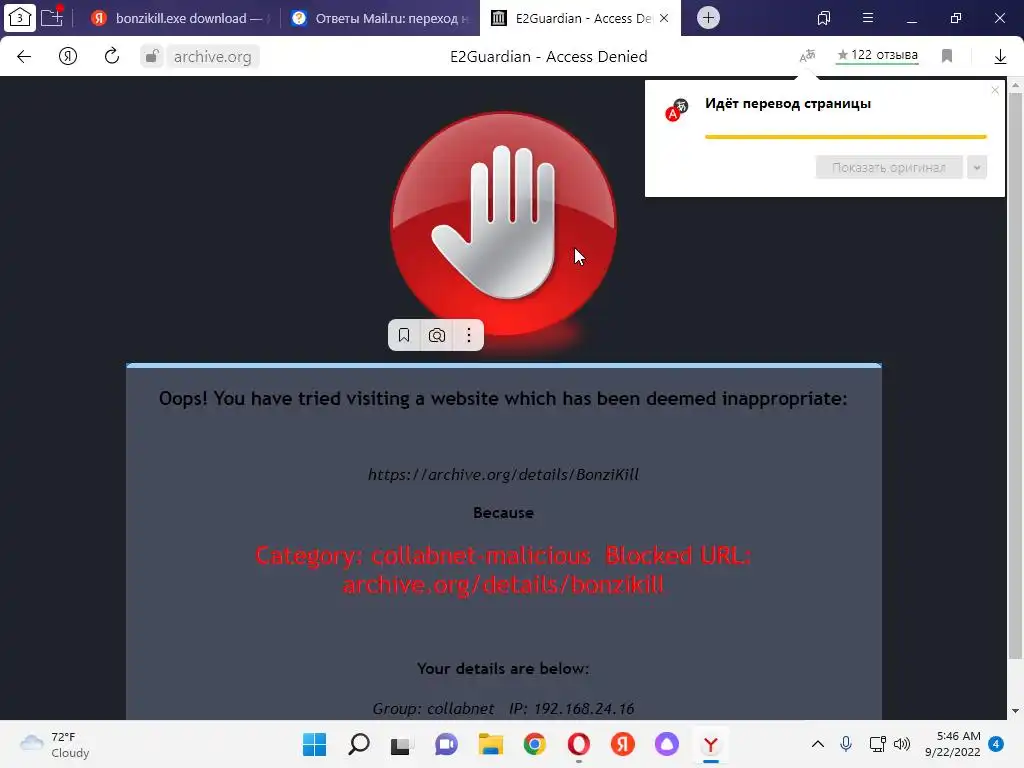
Task: Open the 122 отзыва site reviews
Action: pos(877,56)
